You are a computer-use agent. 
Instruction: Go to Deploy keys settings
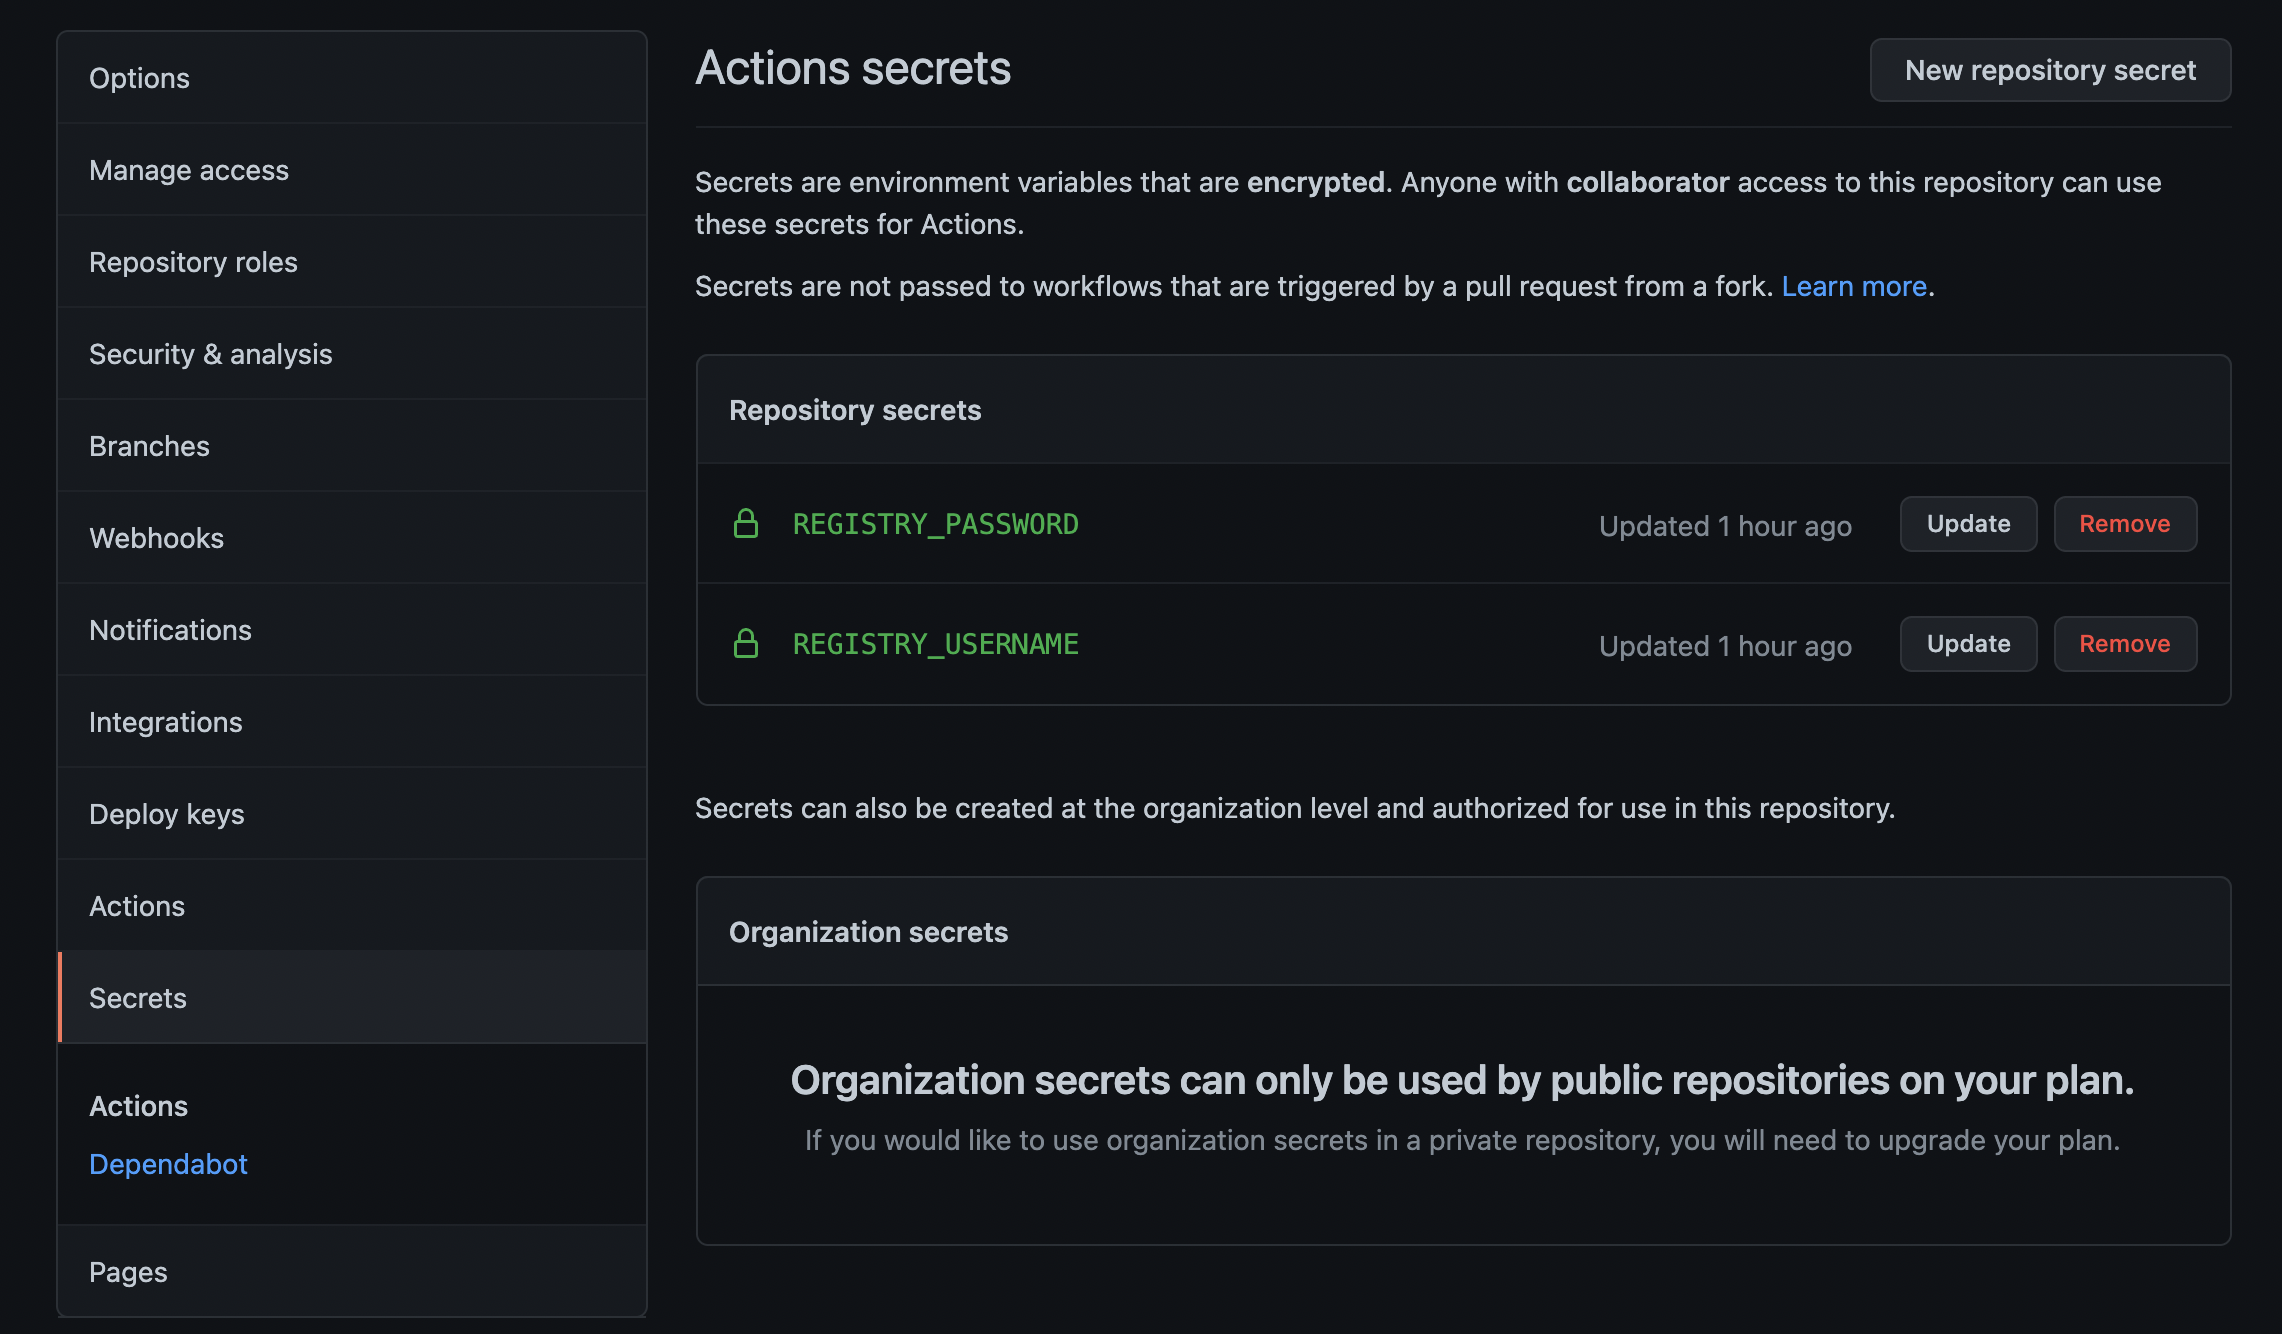coord(166,814)
